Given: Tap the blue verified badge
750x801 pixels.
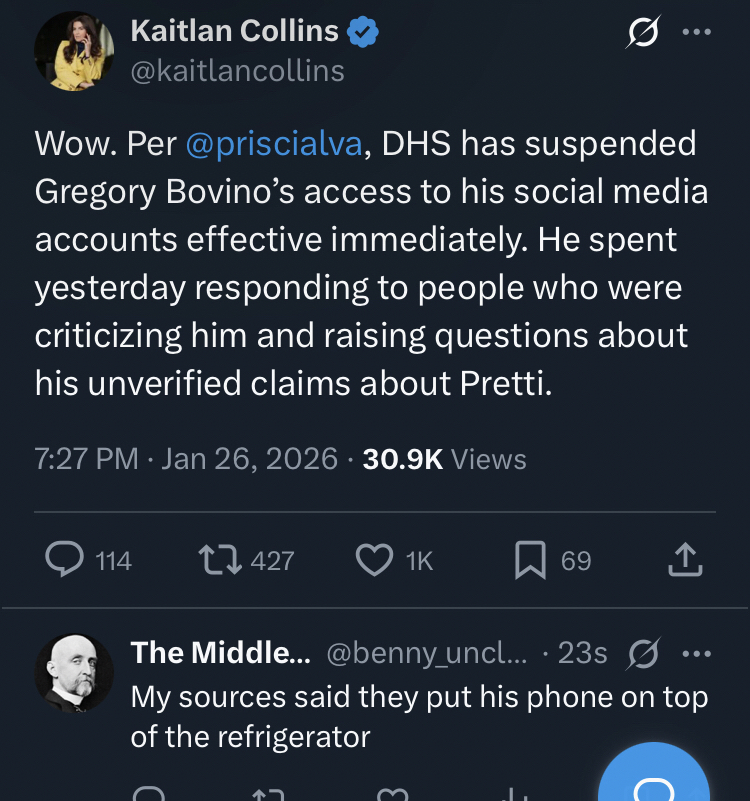Looking at the screenshot, I should [x=362, y=32].
